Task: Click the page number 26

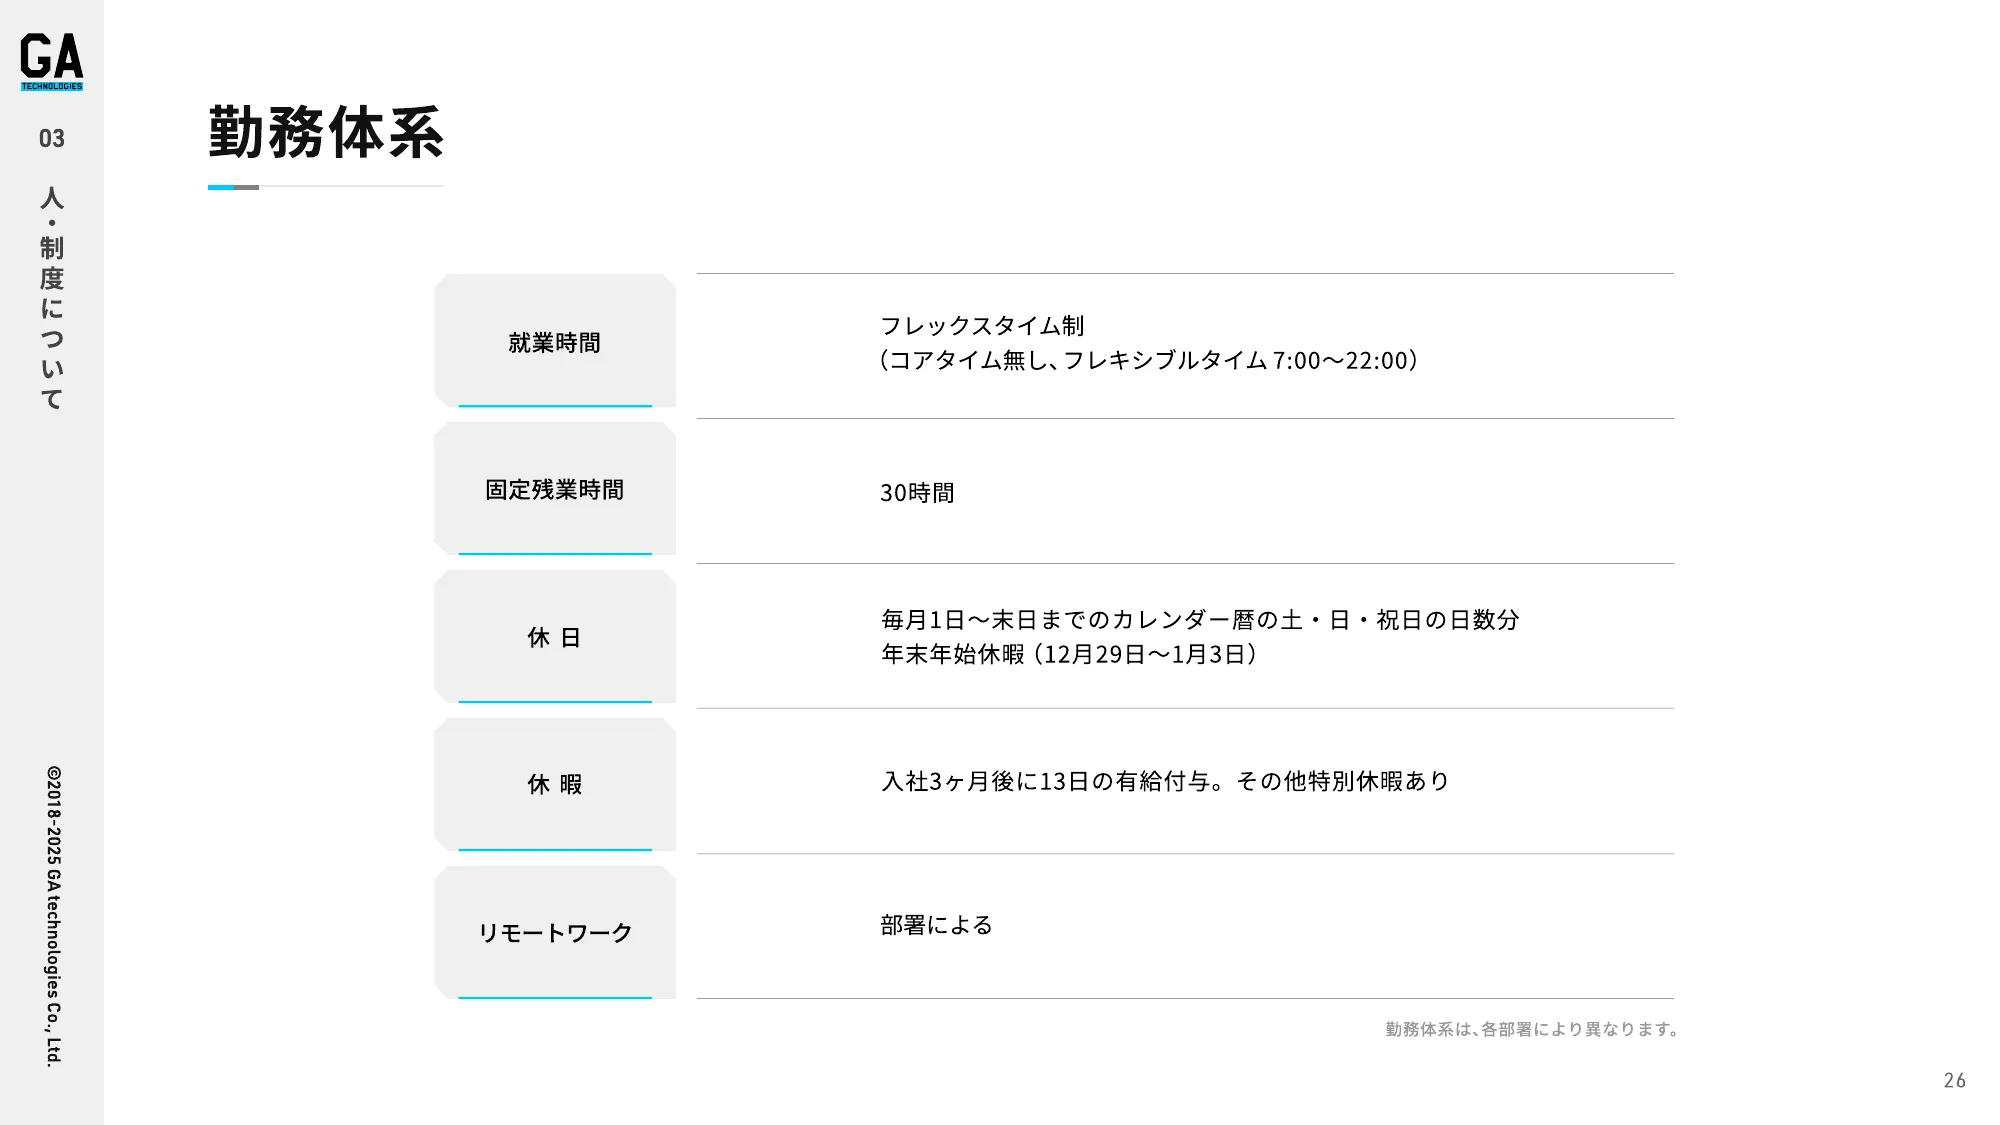Action: coord(1954,1080)
